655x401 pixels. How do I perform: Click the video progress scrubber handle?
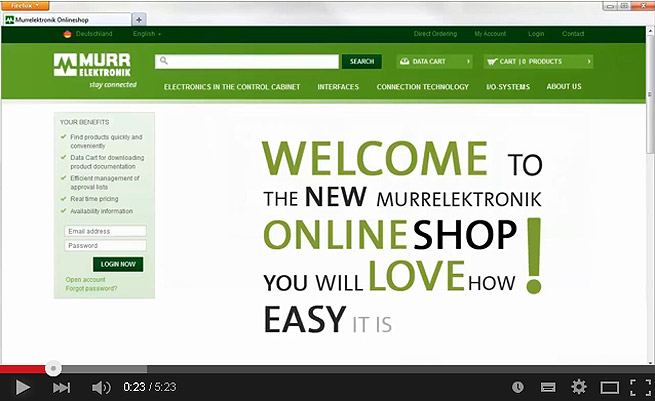(x=53, y=368)
